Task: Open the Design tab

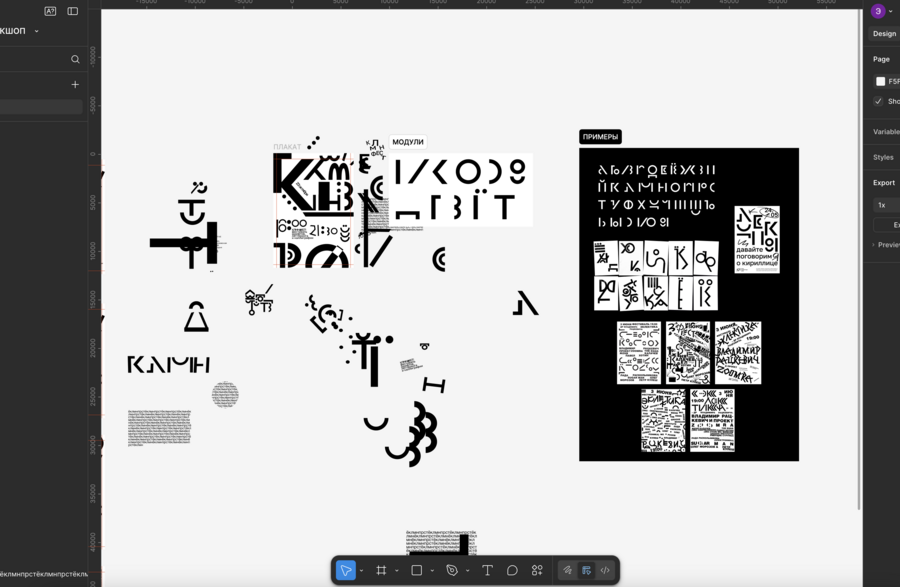Action: coord(884,34)
